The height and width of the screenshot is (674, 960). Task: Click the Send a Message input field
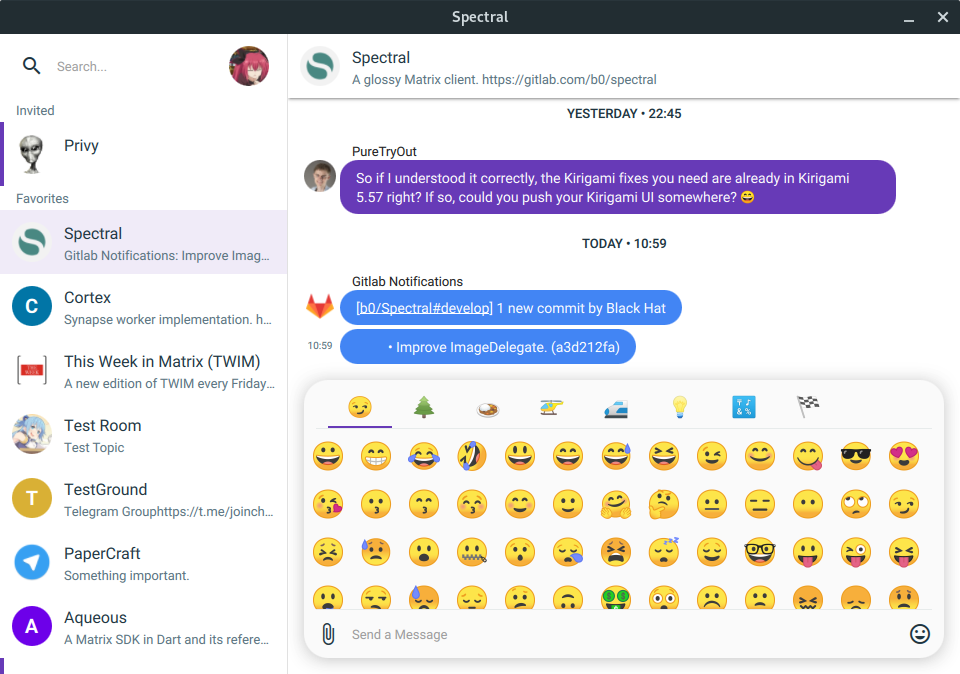pos(620,634)
